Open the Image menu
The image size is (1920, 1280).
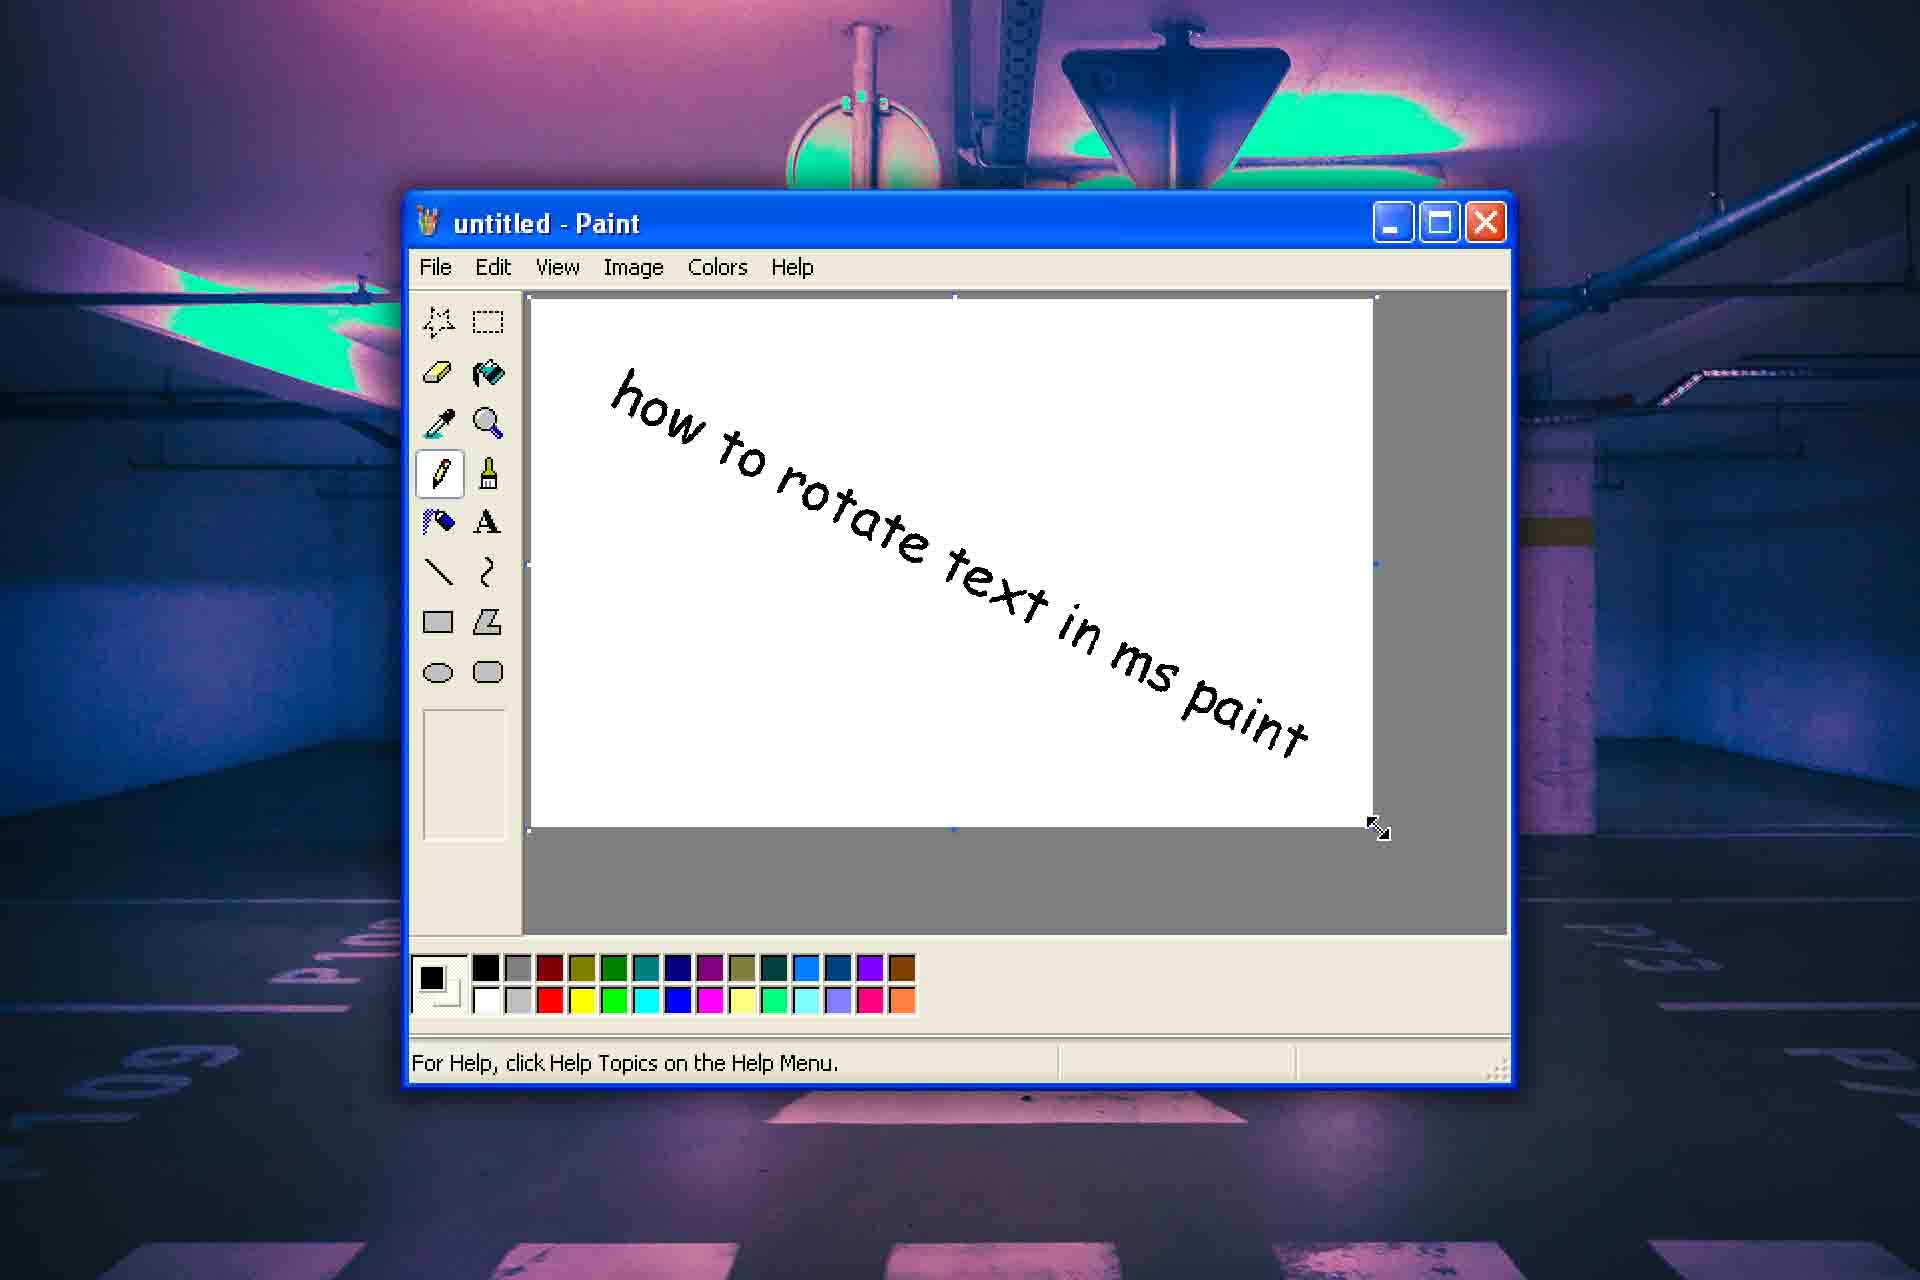[x=631, y=267]
